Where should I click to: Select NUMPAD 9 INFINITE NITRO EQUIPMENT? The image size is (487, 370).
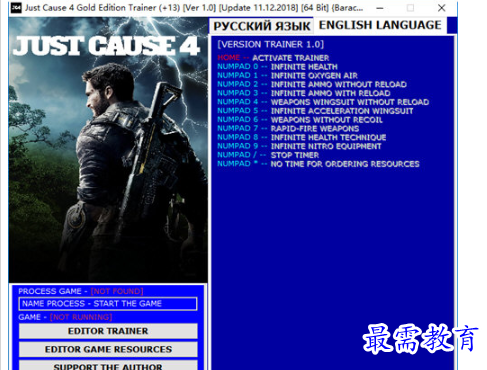point(299,146)
